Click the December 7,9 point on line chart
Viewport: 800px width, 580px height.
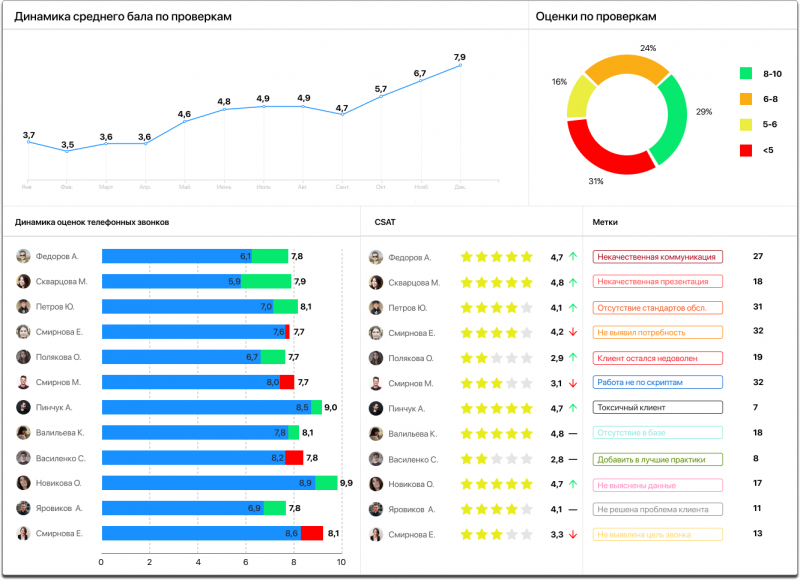coord(460,66)
